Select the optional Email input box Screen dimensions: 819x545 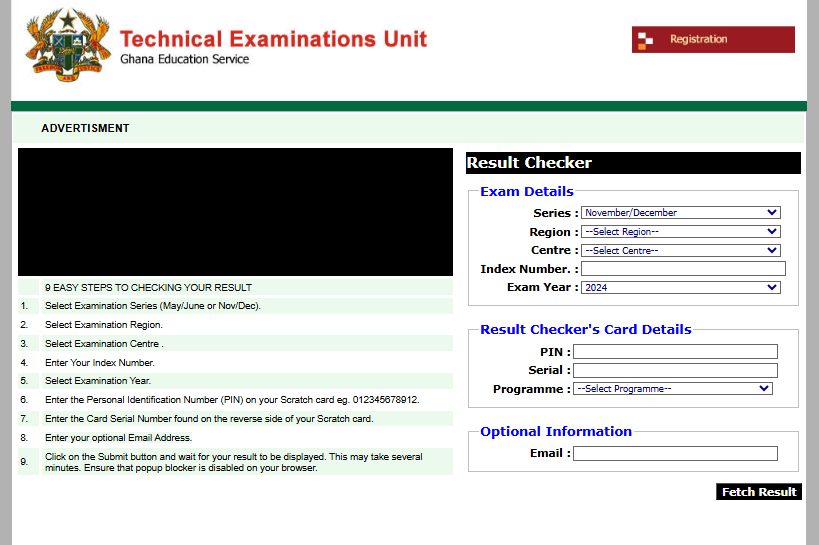(x=675, y=454)
